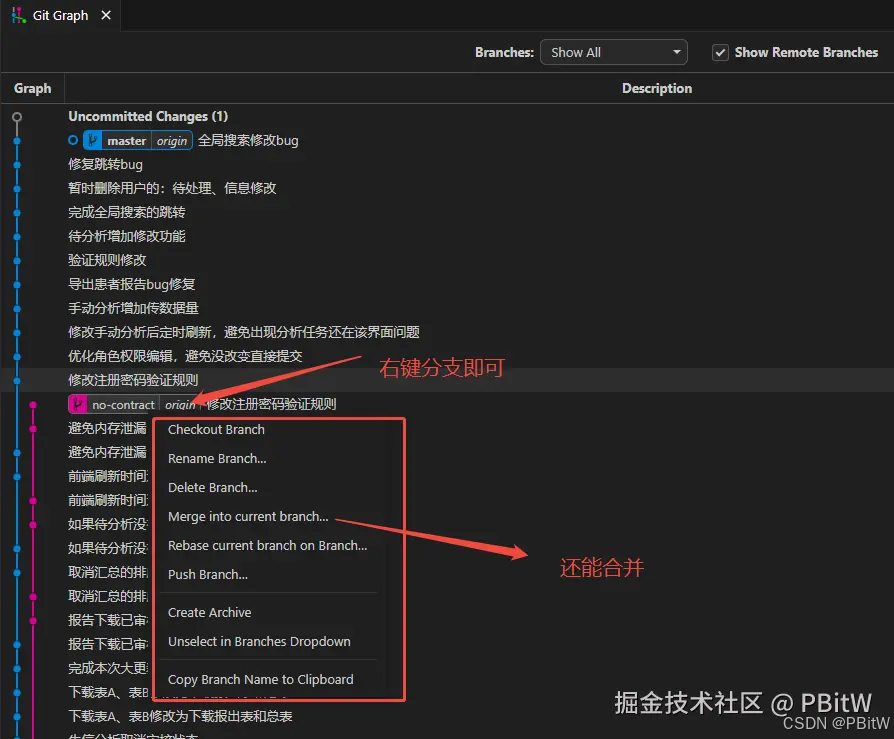Choose Push Branch... menu entry

pyautogui.click(x=208, y=575)
